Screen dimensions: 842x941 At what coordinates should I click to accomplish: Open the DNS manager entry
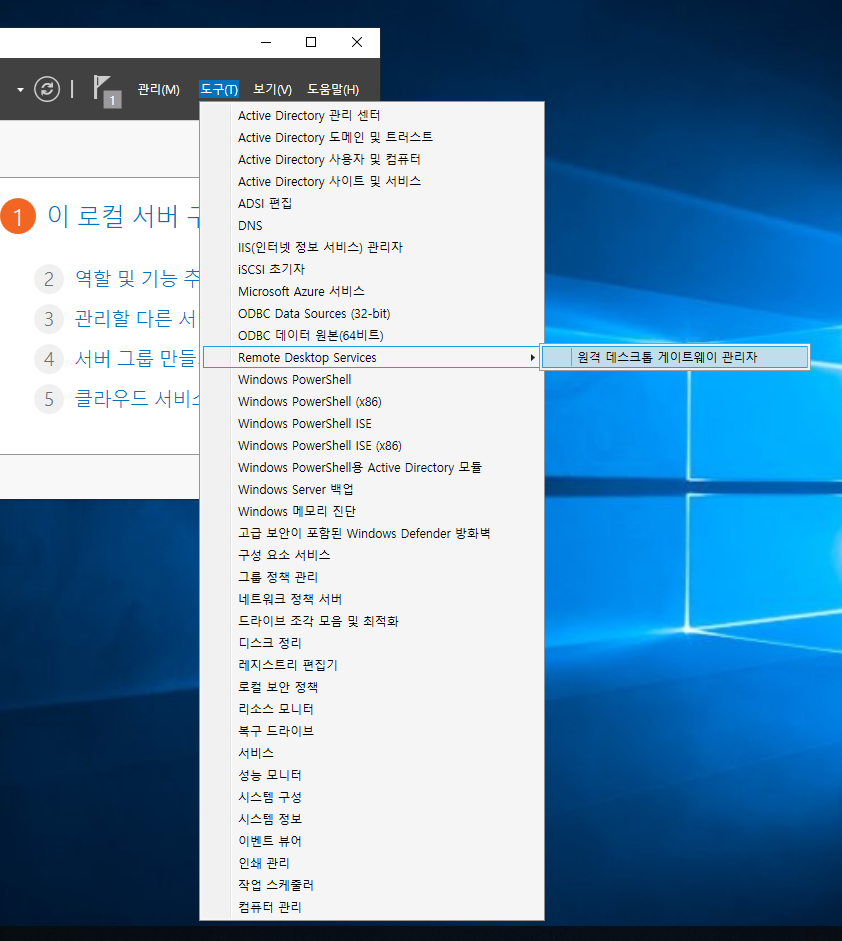pyautogui.click(x=373, y=226)
